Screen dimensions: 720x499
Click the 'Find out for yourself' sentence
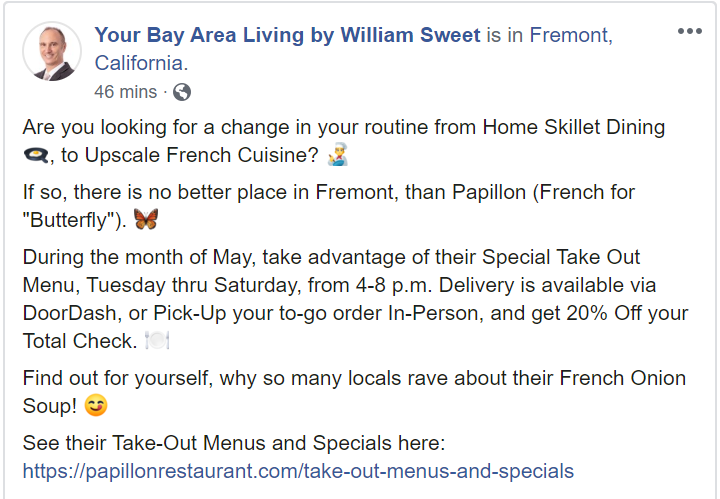coord(300,379)
